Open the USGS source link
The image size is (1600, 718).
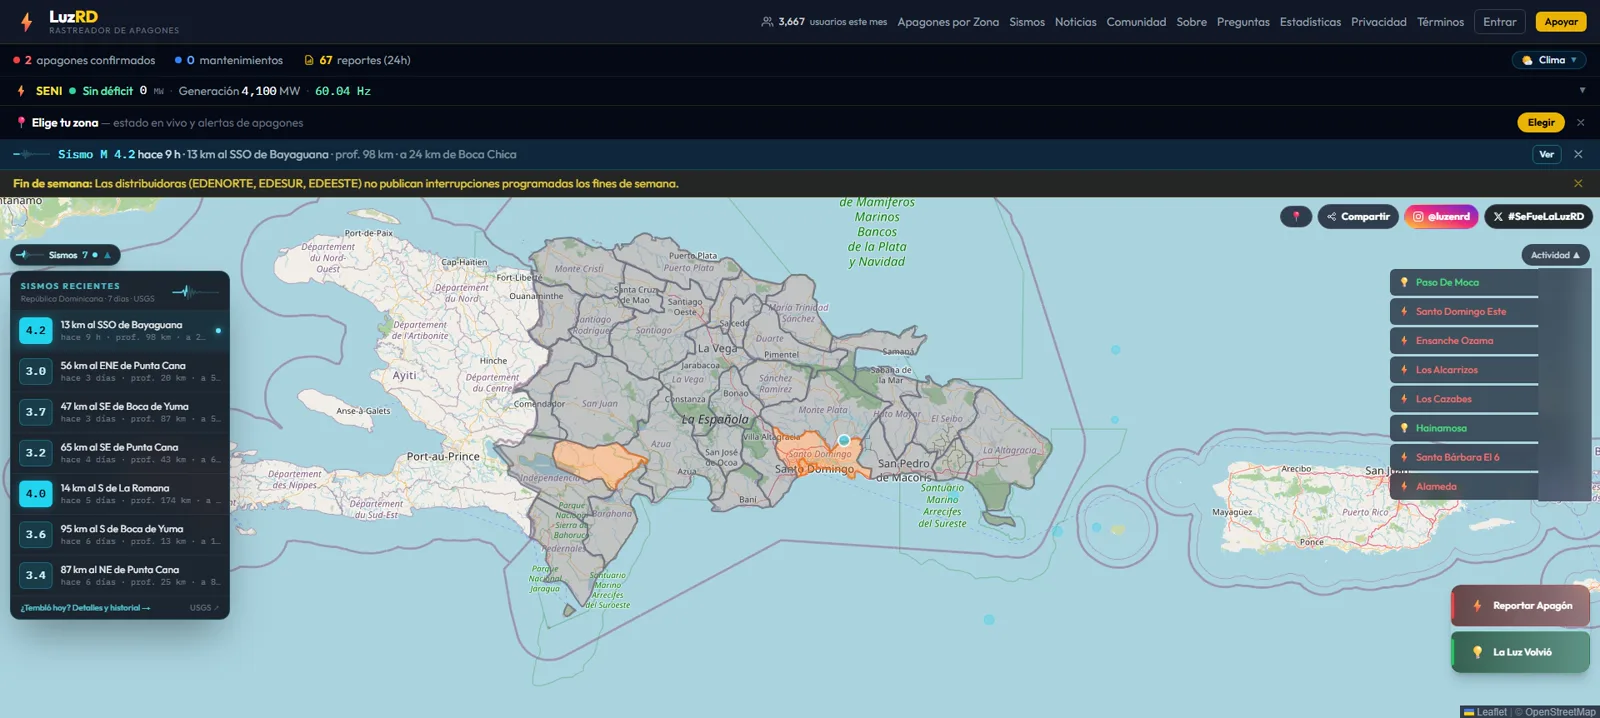(204, 608)
